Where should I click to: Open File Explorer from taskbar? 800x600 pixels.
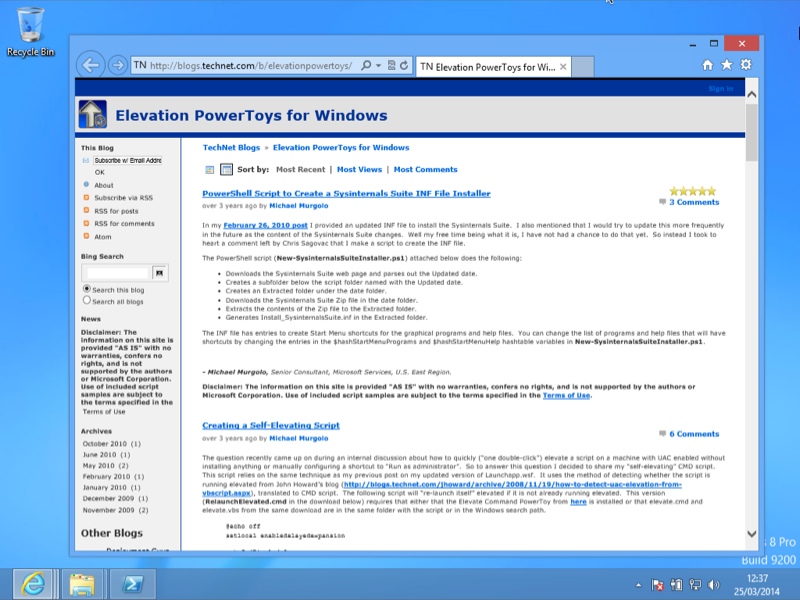pyautogui.click(x=82, y=585)
